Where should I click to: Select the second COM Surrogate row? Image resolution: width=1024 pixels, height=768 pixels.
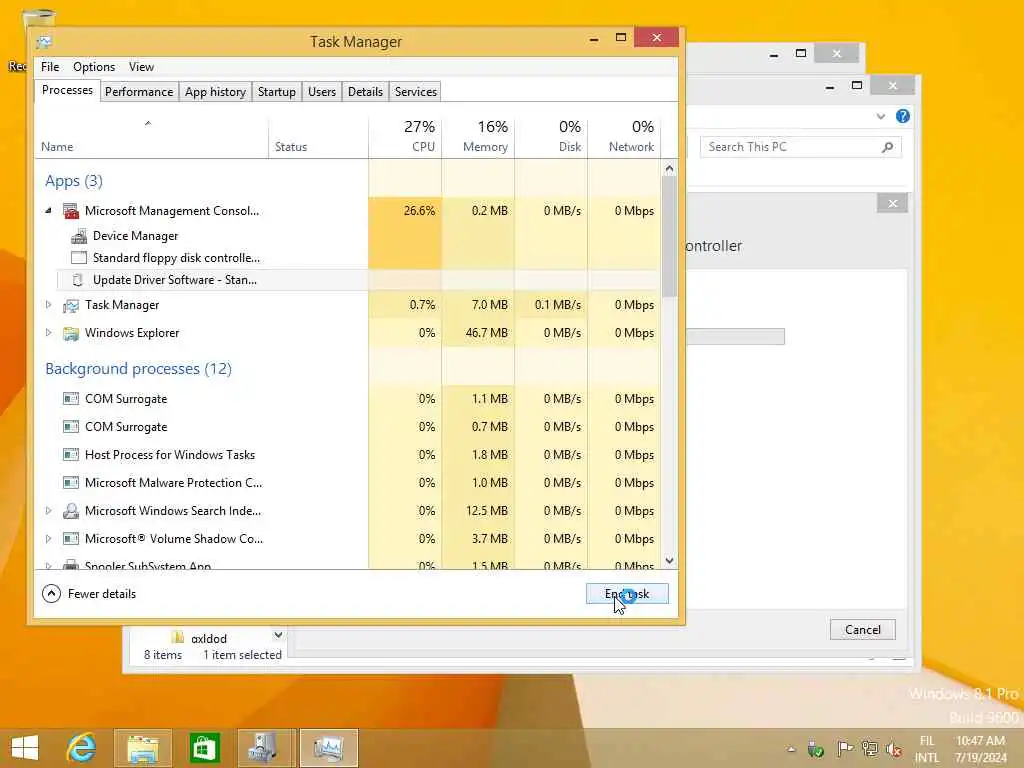pos(347,427)
